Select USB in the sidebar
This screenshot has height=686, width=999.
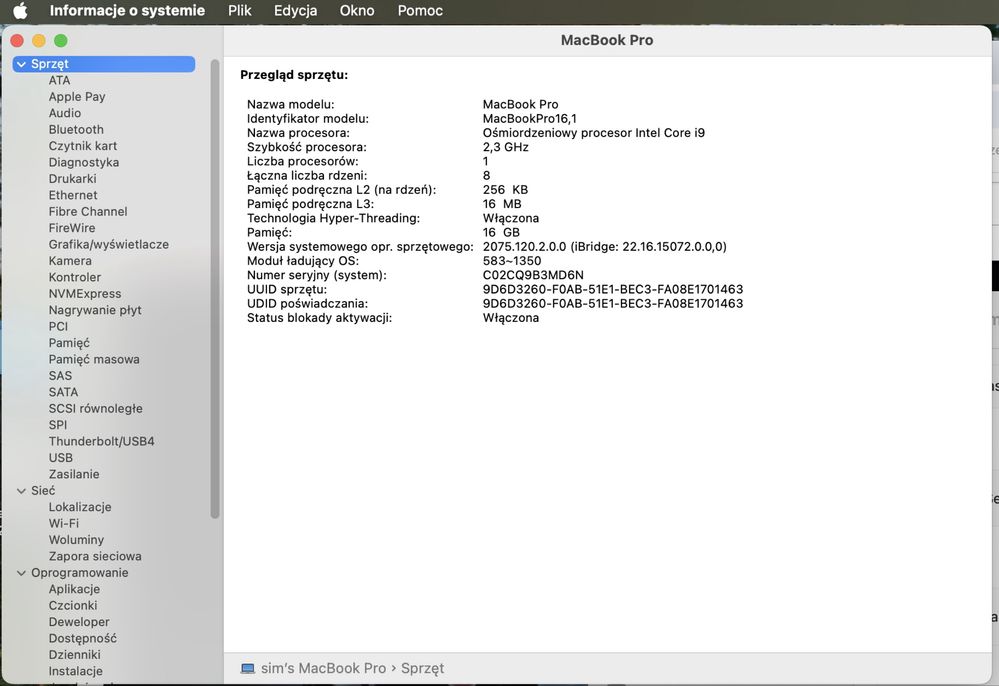[61, 458]
